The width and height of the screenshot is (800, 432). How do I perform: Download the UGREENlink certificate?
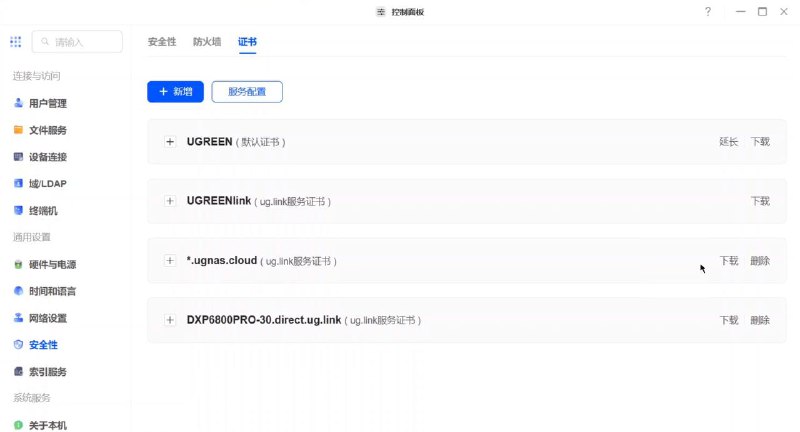pos(760,201)
